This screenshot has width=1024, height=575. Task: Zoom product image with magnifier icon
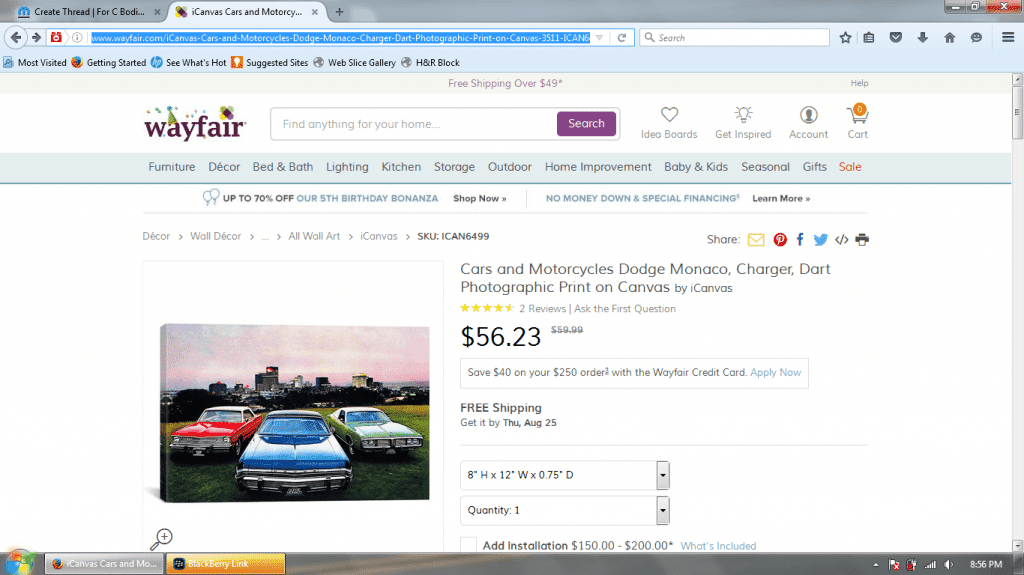coord(161,539)
